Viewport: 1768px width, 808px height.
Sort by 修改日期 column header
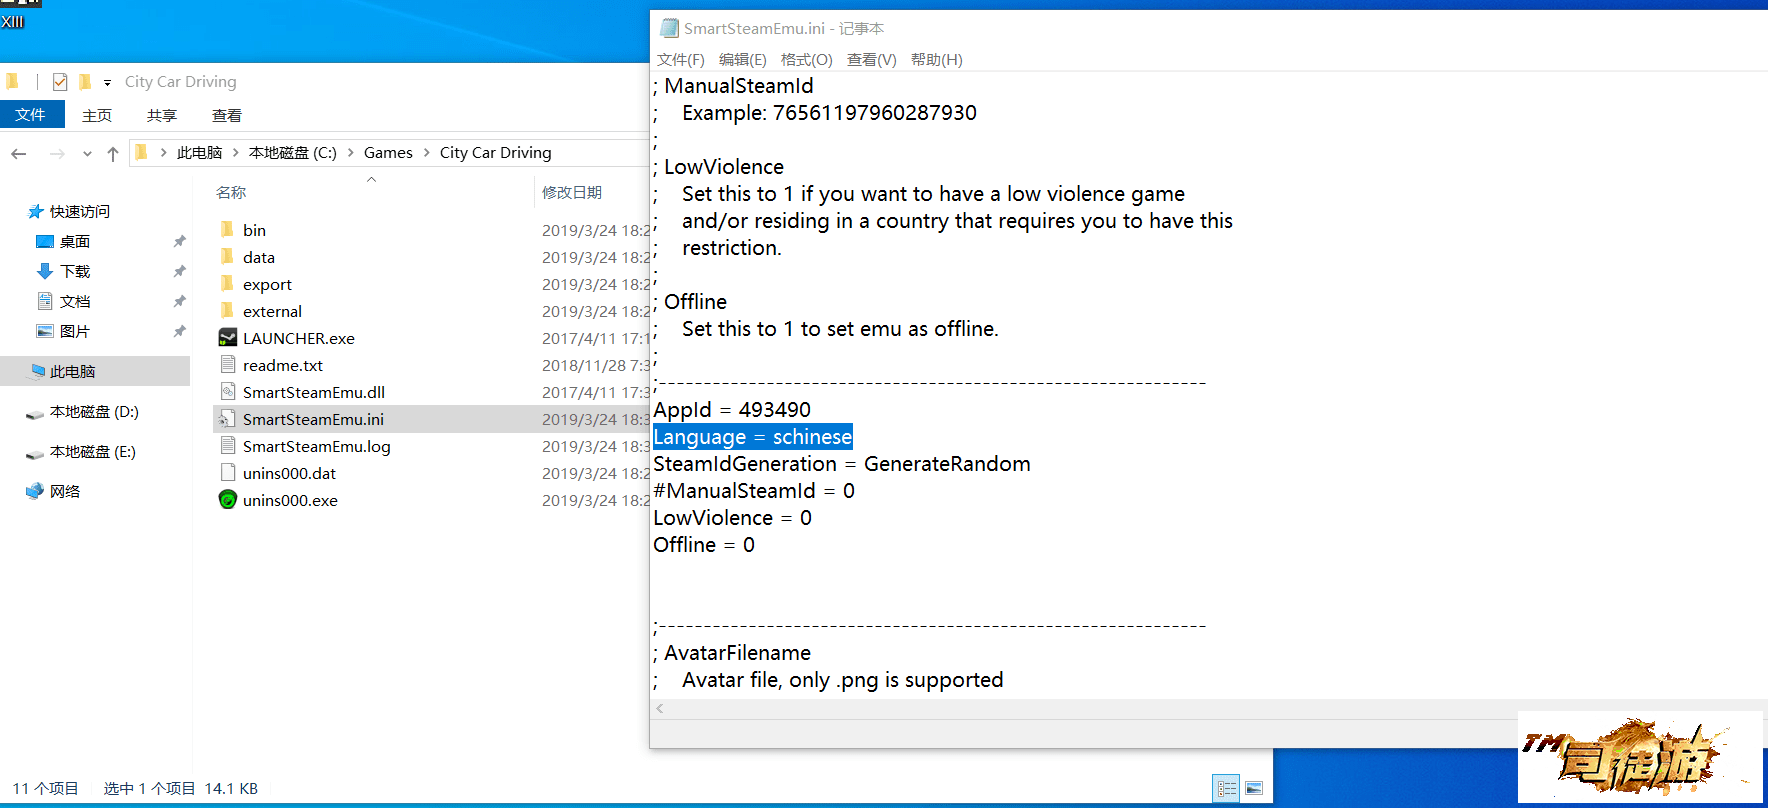(572, 192)
